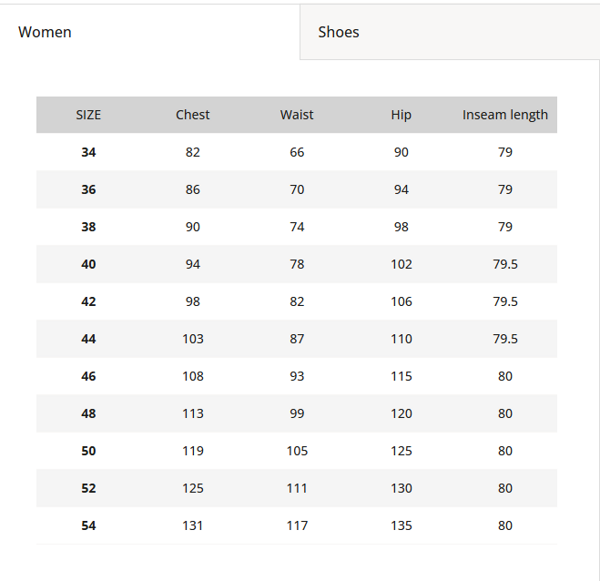Image resolution: width=600 pixels, height=581 pixels.
Task: Click the SIZE column header
Action: 88,115
